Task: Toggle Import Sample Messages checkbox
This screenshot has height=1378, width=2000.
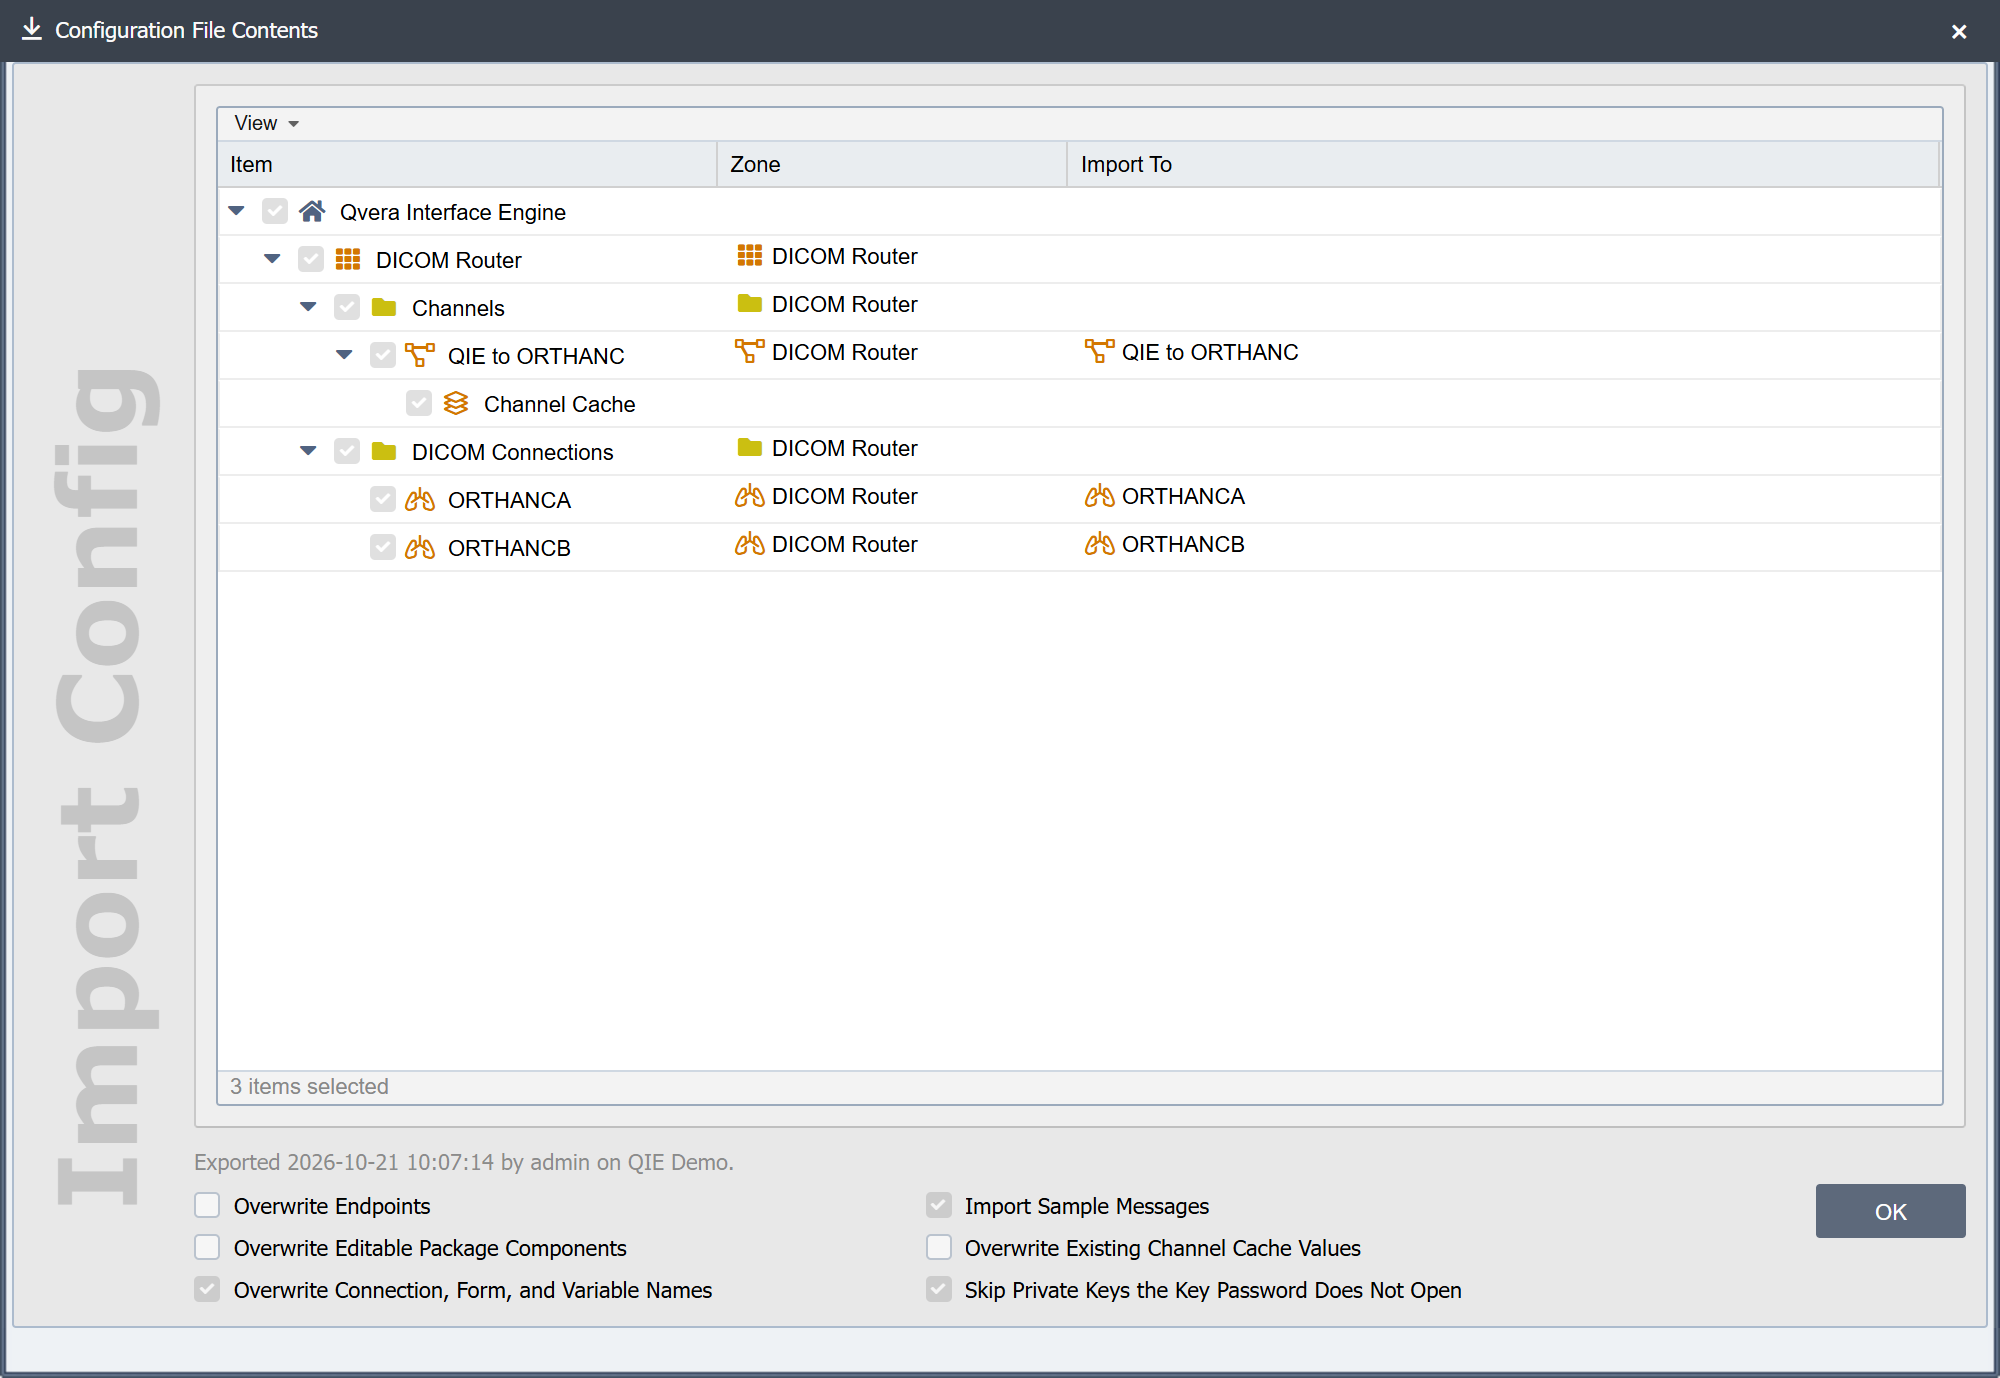Action: [938, 1205]
